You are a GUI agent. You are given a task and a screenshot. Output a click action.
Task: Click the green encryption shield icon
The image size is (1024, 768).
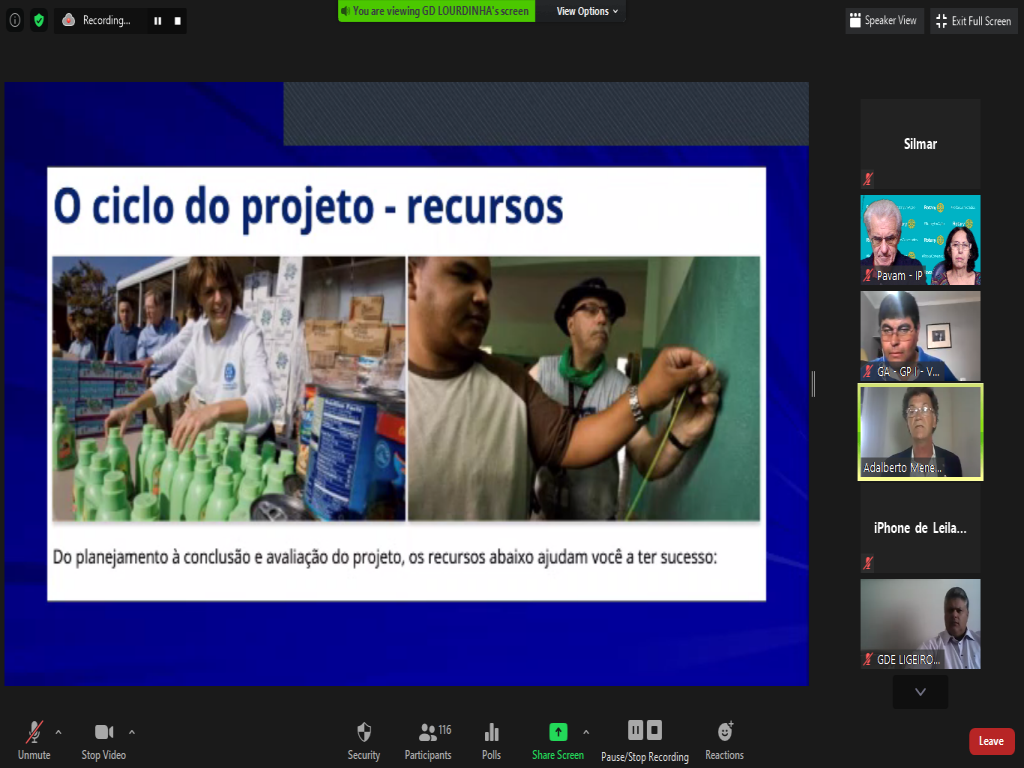click(39, 20)
